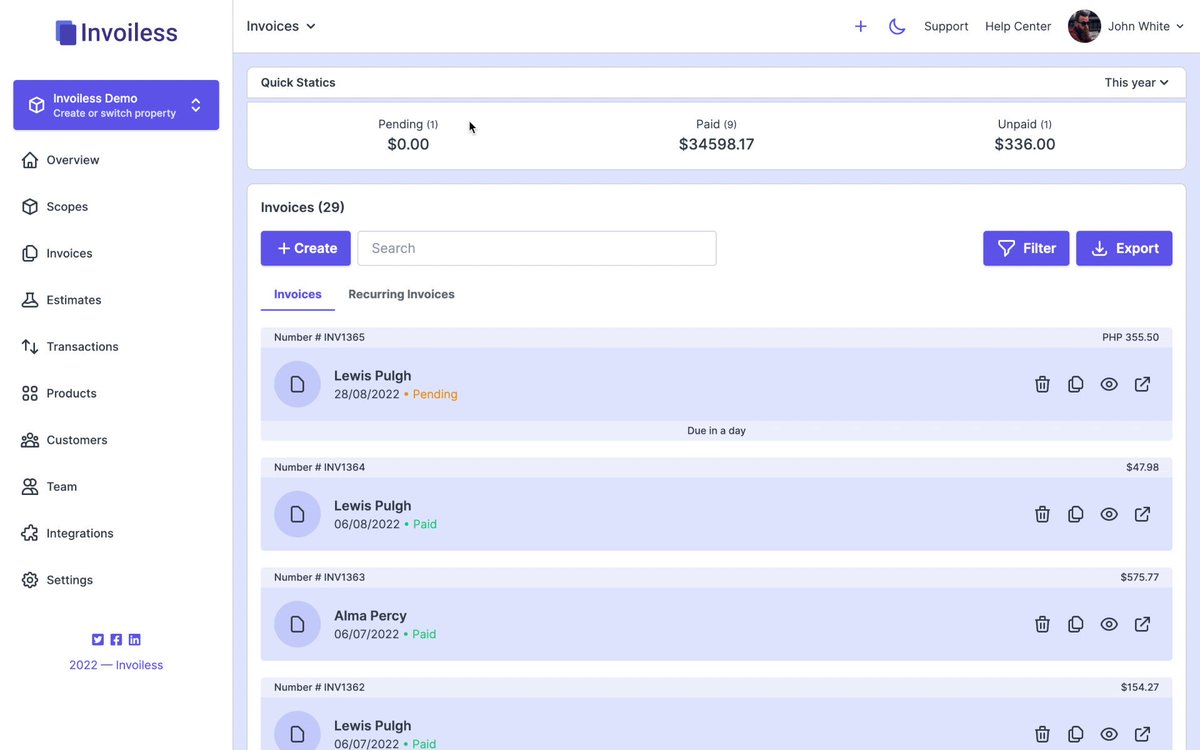Focus the invoice Search field
Viewport: 1200px width, 750px height.
[537, 248]
